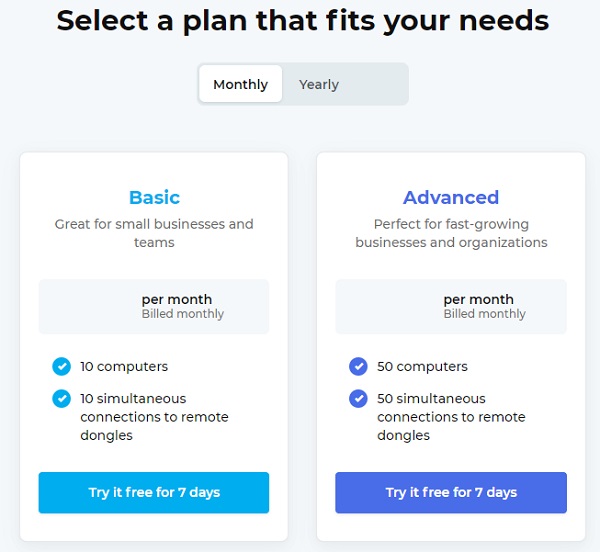This screenshot has width=600, height=552.
Task: Click the Billed monthly label under Advanced
Action: click(484, 314)
